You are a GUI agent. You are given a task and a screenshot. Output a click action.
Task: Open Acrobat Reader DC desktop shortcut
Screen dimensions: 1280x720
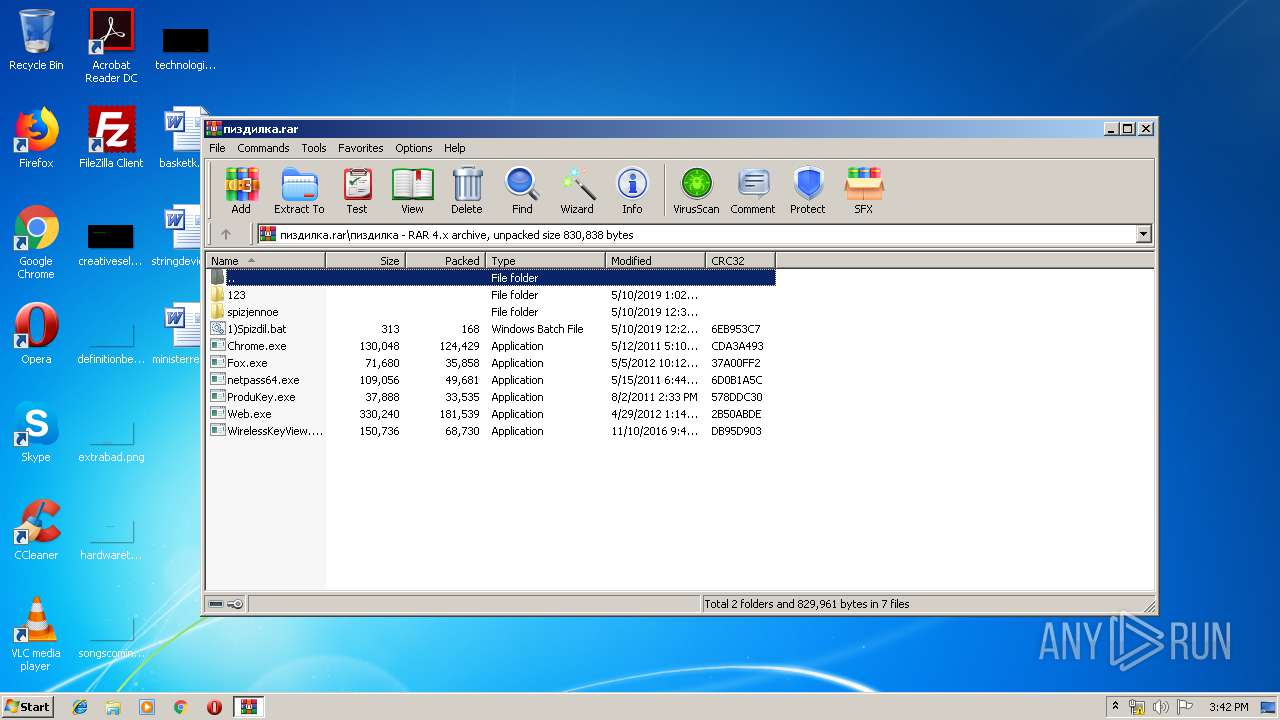(111, 46)
